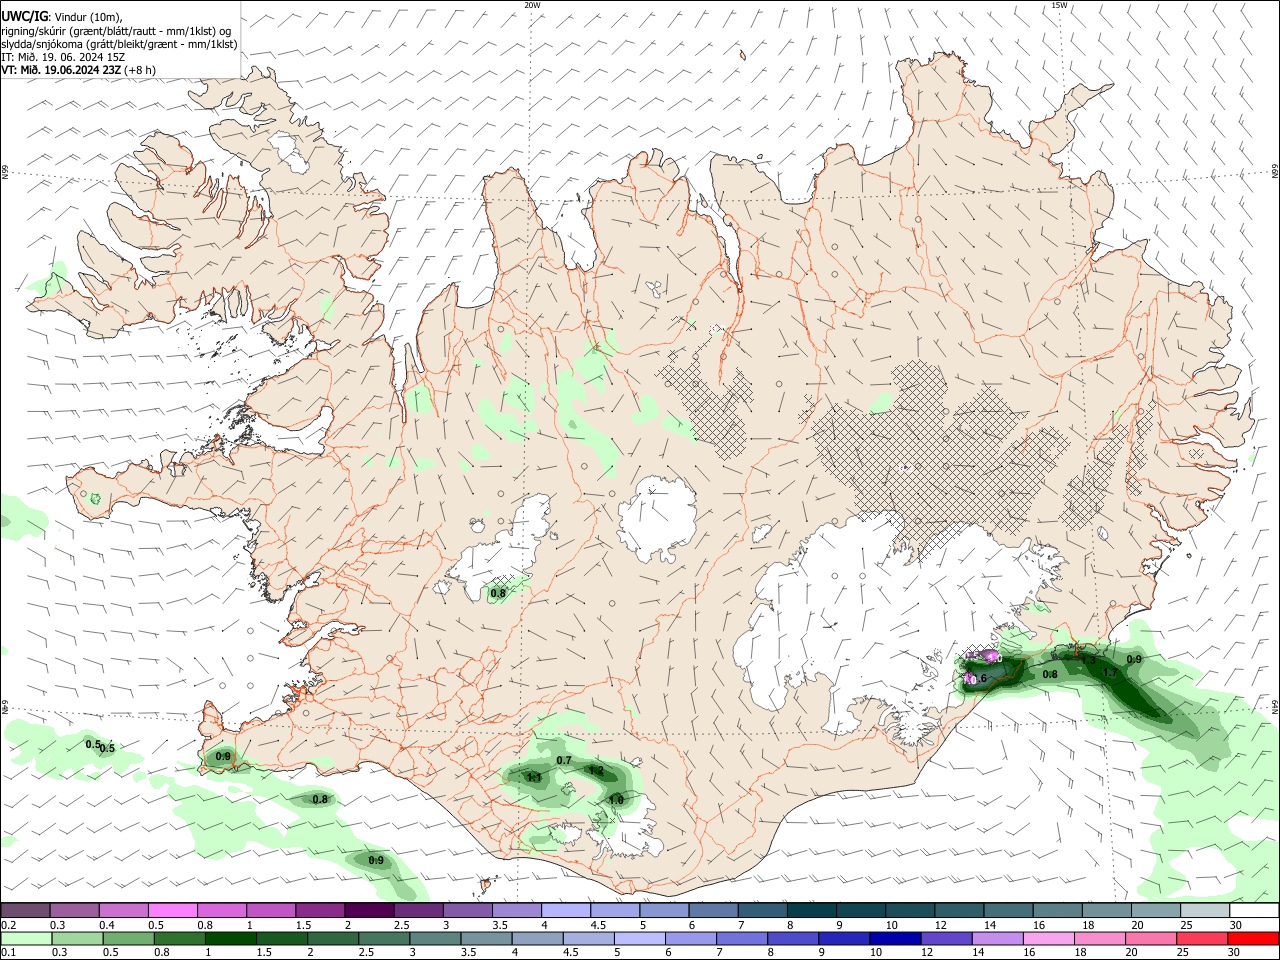Click the pink 20 swatch in the lower legend row
Screen dimensions: 1280x960
[x=1151, y=938]
